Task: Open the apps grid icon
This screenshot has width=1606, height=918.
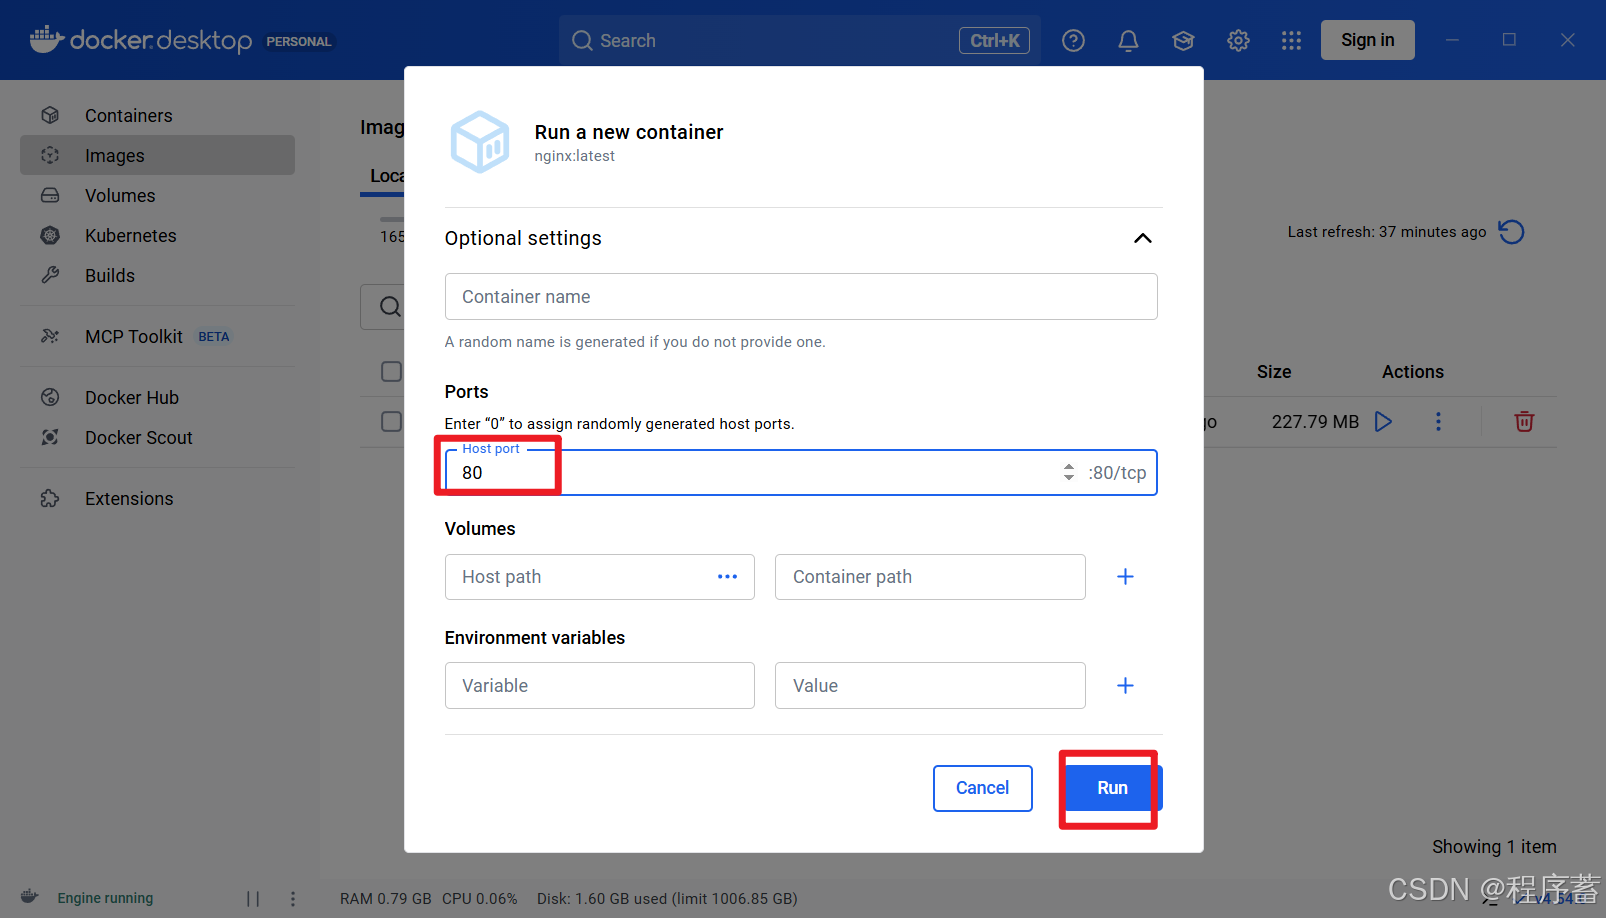Action: pos(1291,40)
